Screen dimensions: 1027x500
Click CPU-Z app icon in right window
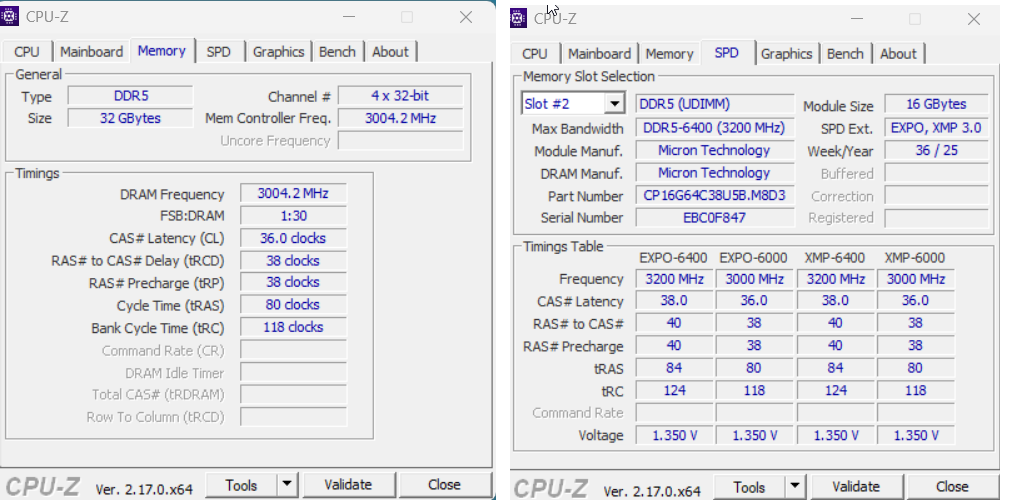518,18
